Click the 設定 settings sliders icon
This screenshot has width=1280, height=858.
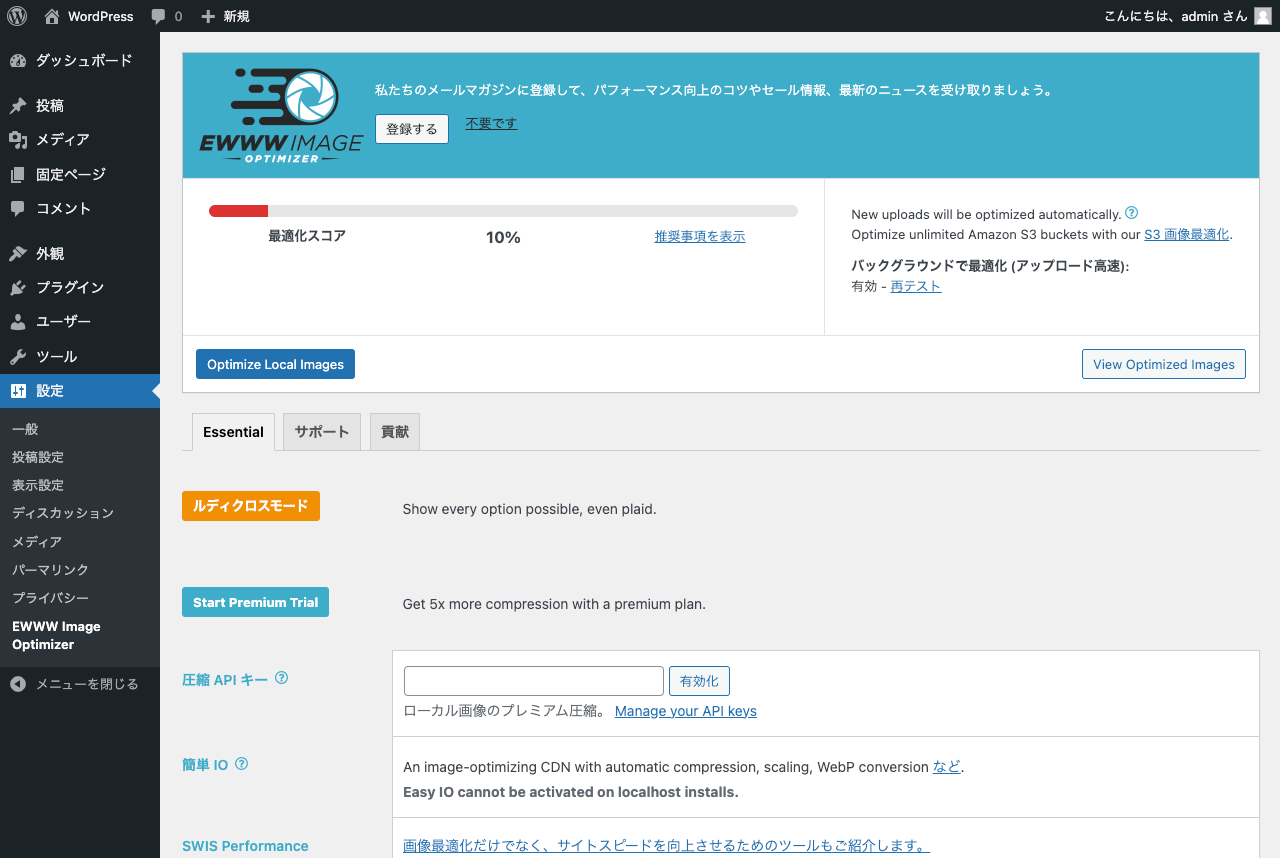[x=18, y=391]
